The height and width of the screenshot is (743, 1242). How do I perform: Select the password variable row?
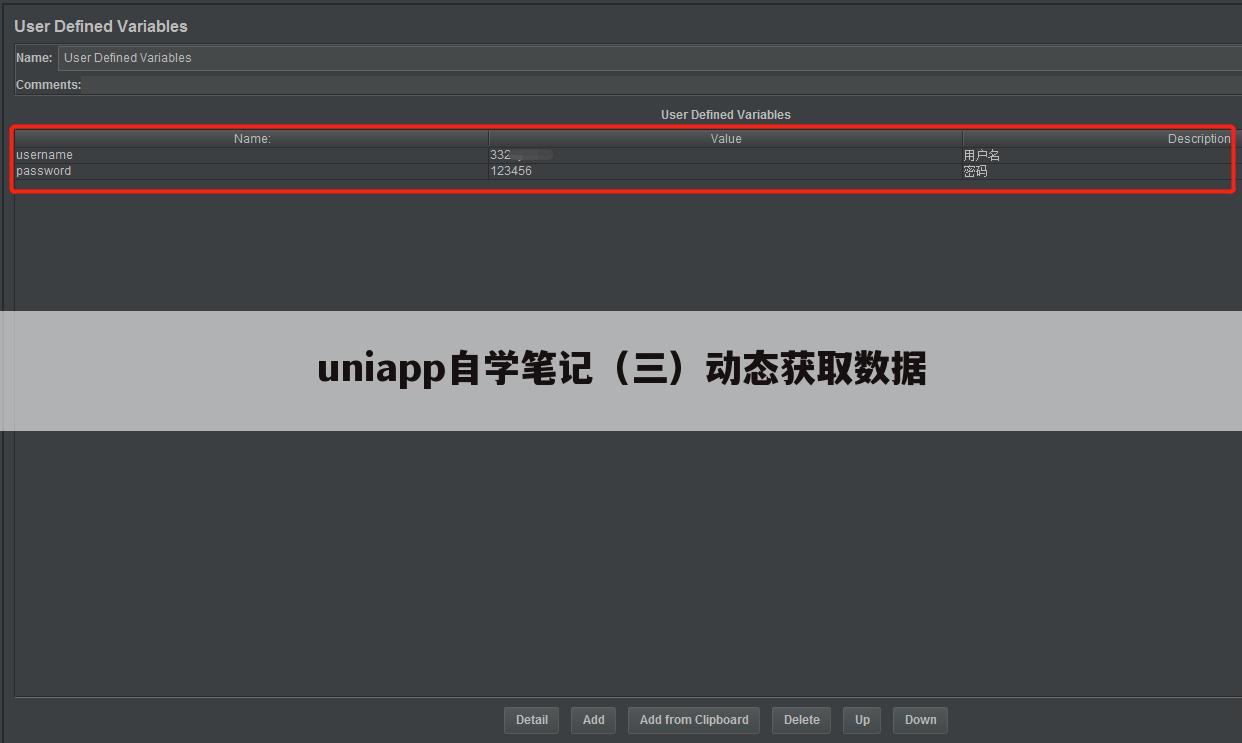pos(250,171)
